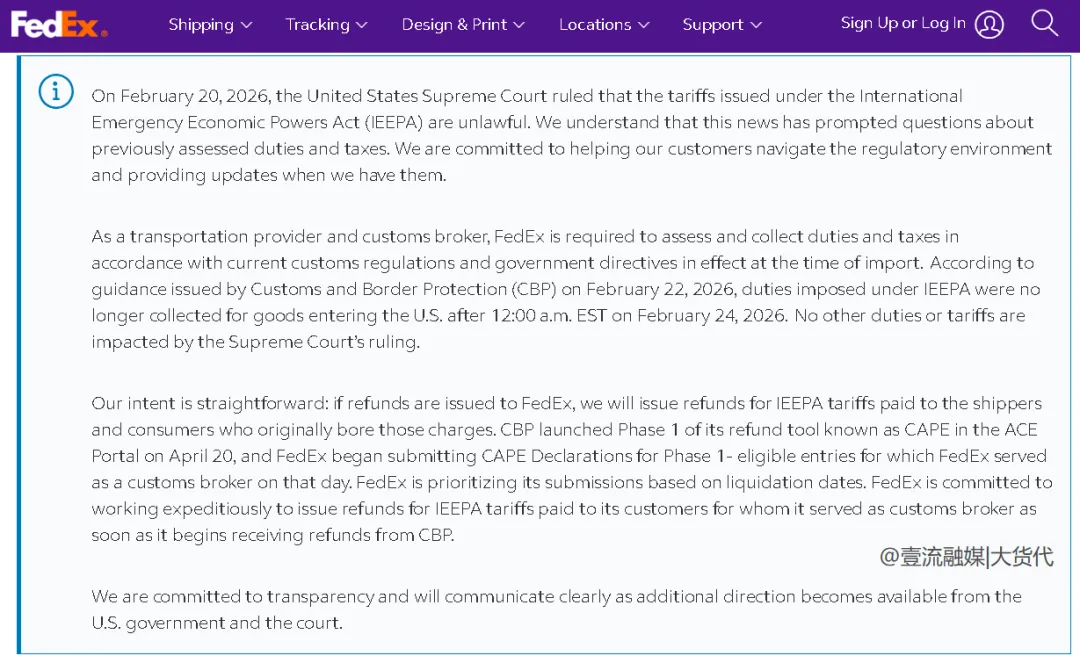Expand the Design & Print chevron
The image size is (1080, 663).
(x=519, y=25)
